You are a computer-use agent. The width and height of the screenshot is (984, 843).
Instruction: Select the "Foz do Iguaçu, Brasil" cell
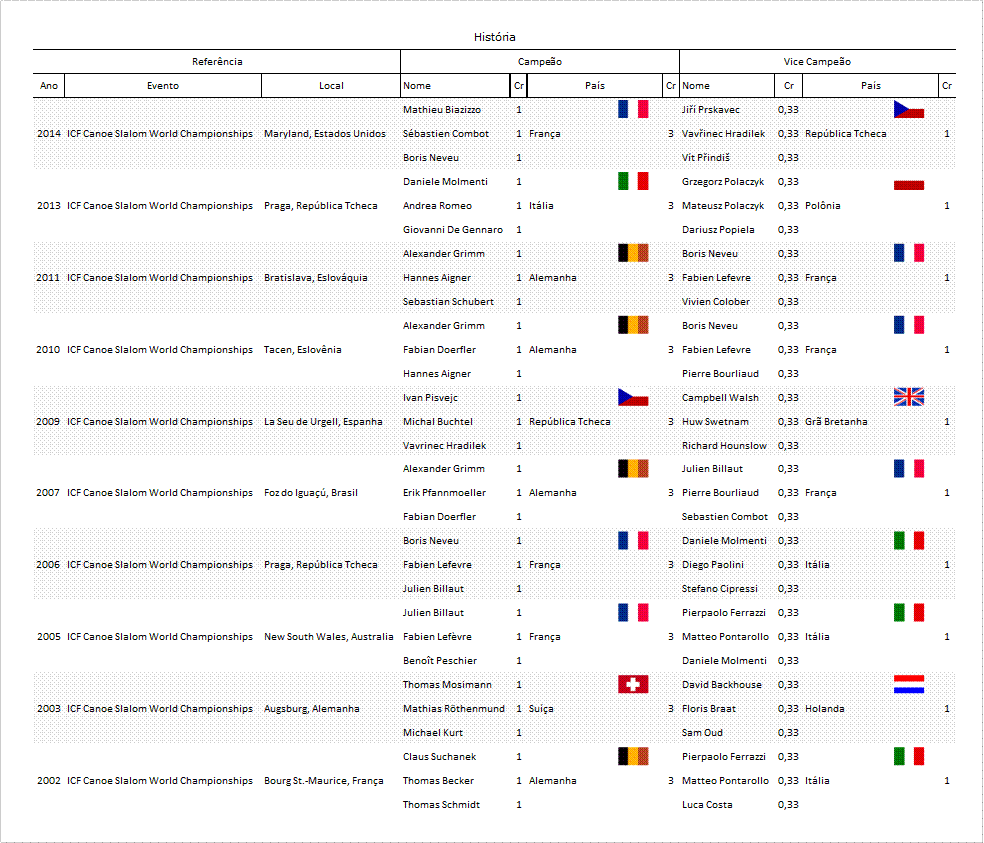[x=311, y=493]
